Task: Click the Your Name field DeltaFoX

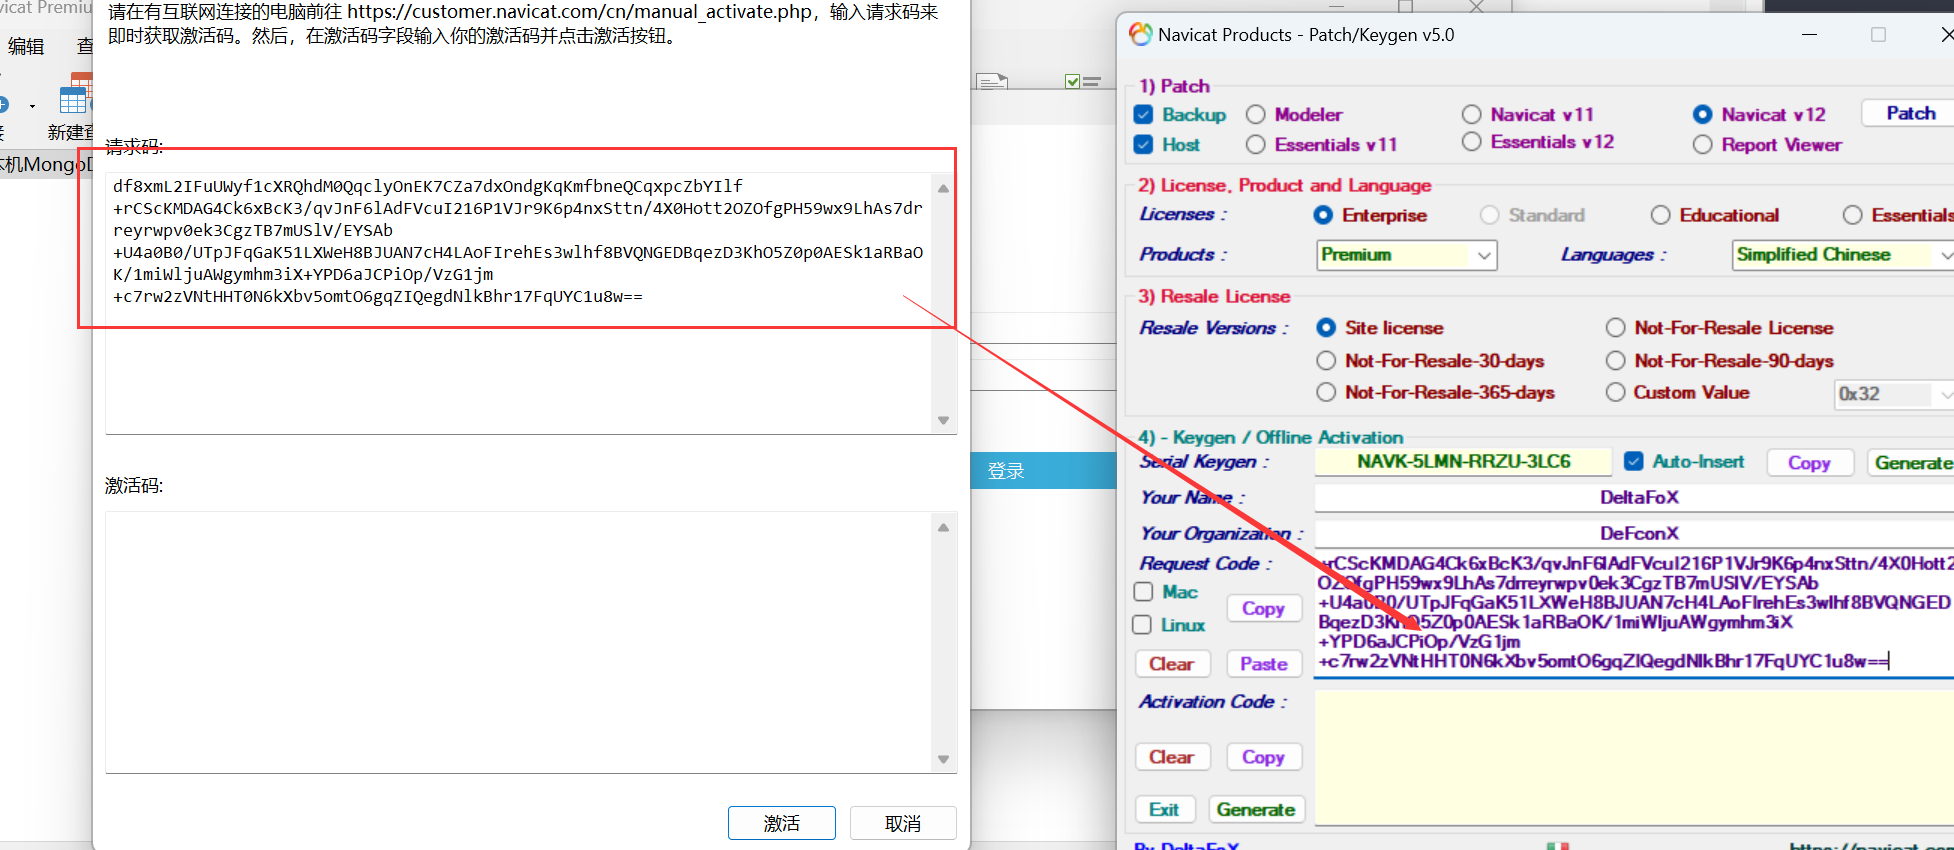Action: (x=1634, y=497)
